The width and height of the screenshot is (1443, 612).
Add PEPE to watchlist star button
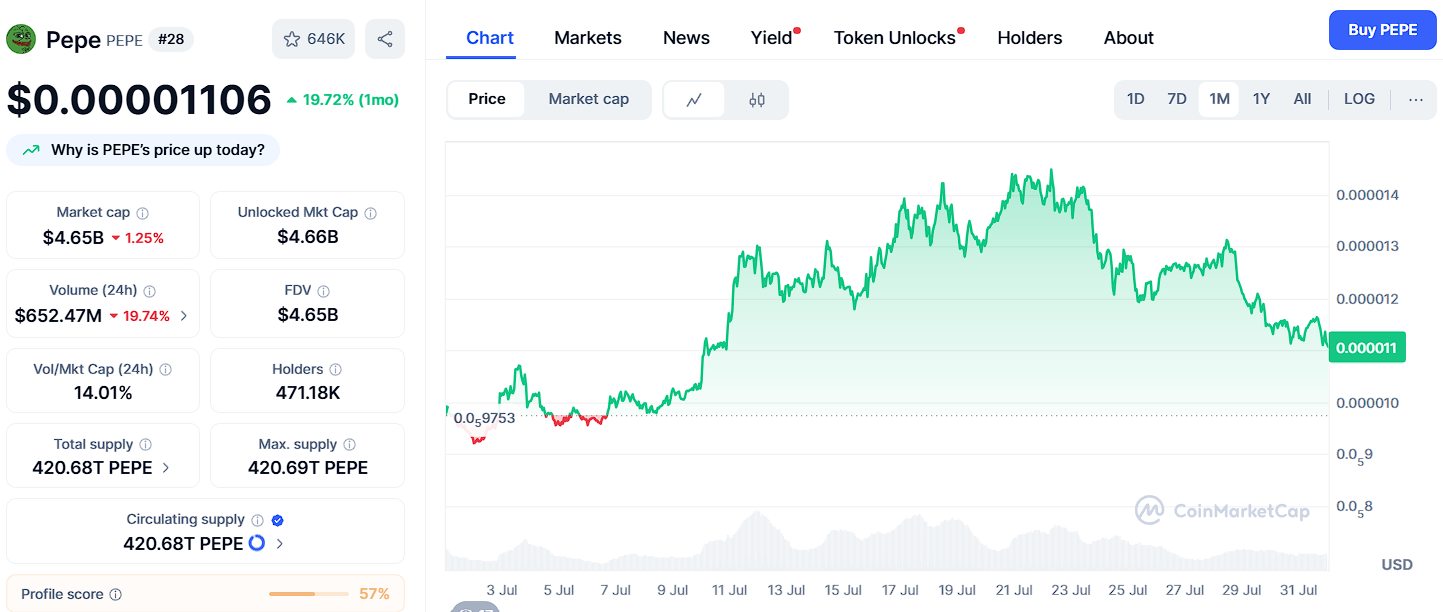click(313, 39)
